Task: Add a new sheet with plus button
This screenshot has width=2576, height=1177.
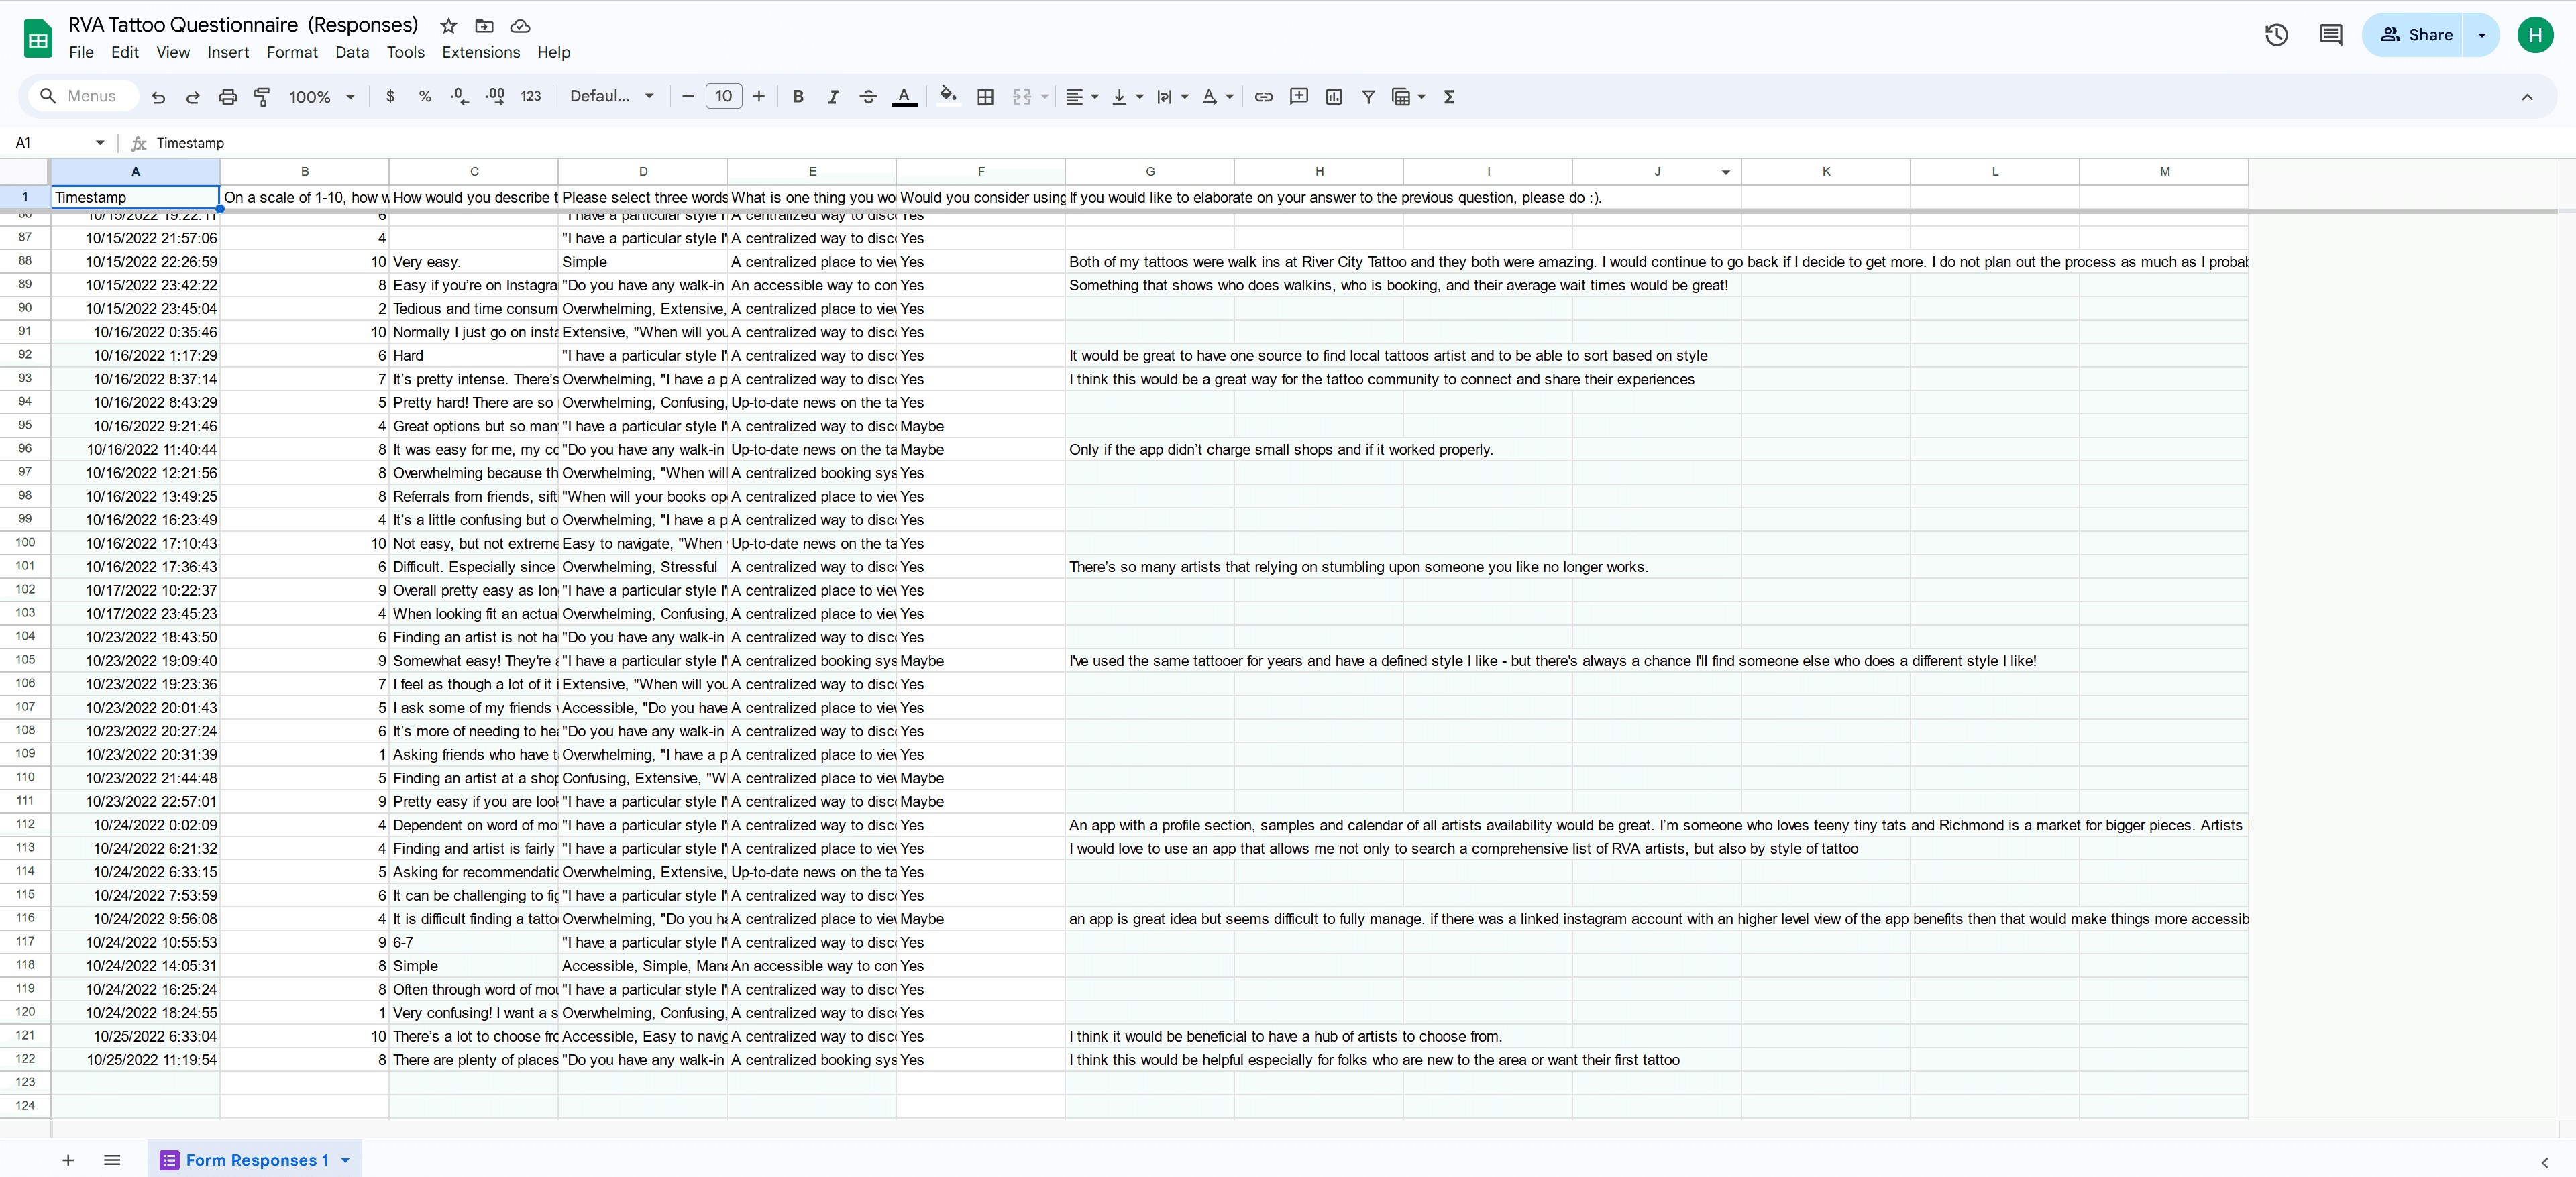Action: coord(68,1160)
